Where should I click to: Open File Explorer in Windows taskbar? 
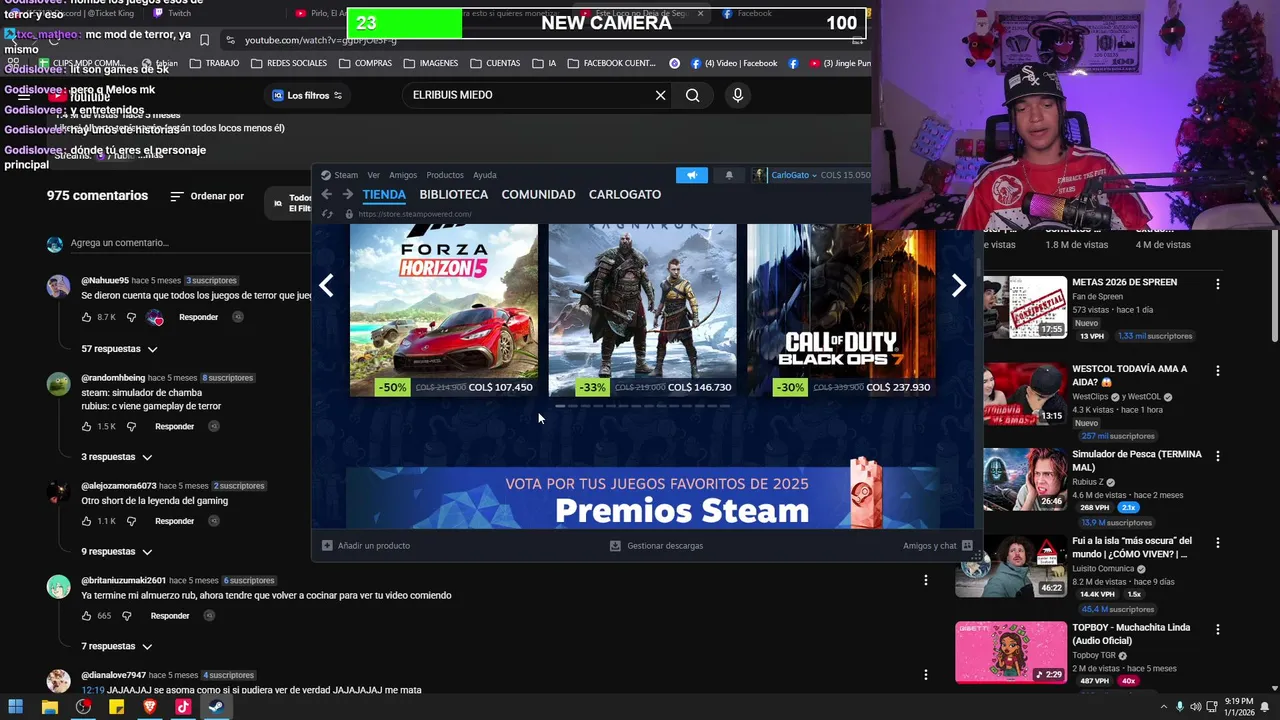49,707
